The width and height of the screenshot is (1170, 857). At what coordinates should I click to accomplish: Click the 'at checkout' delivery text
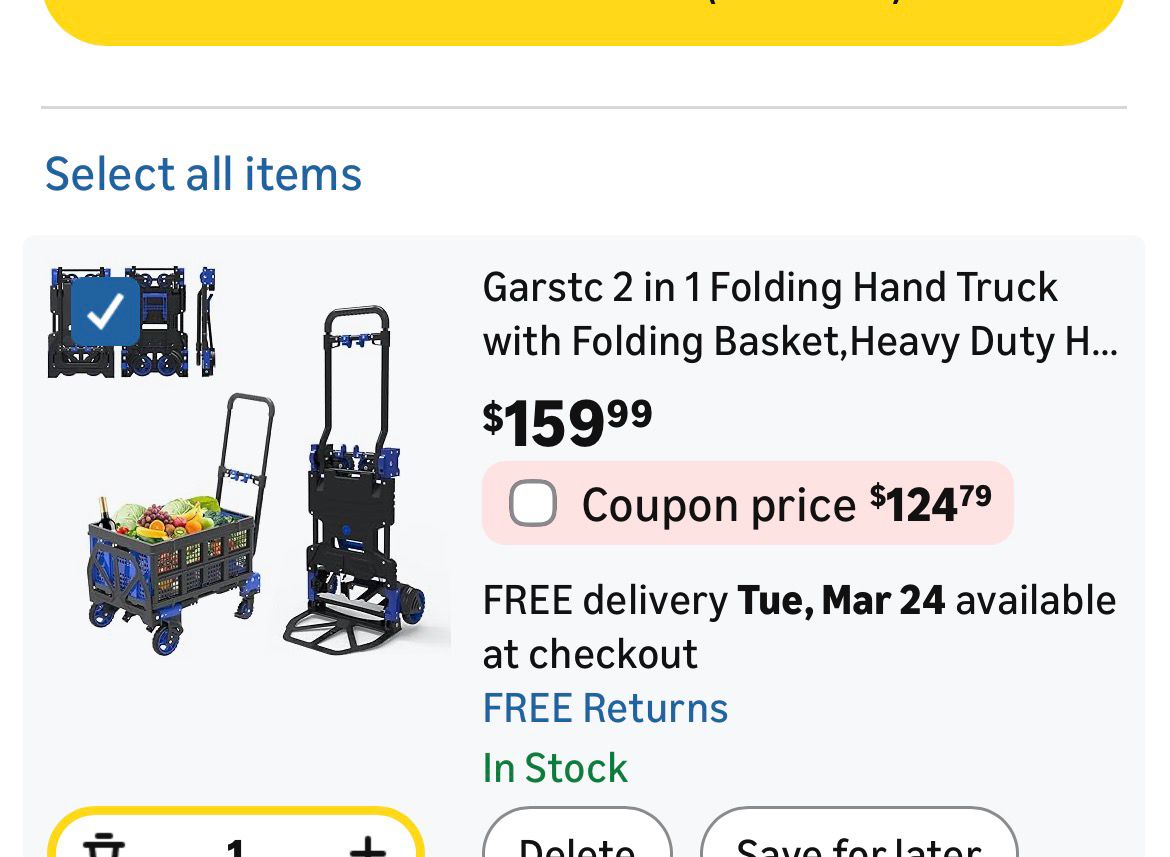590,654
